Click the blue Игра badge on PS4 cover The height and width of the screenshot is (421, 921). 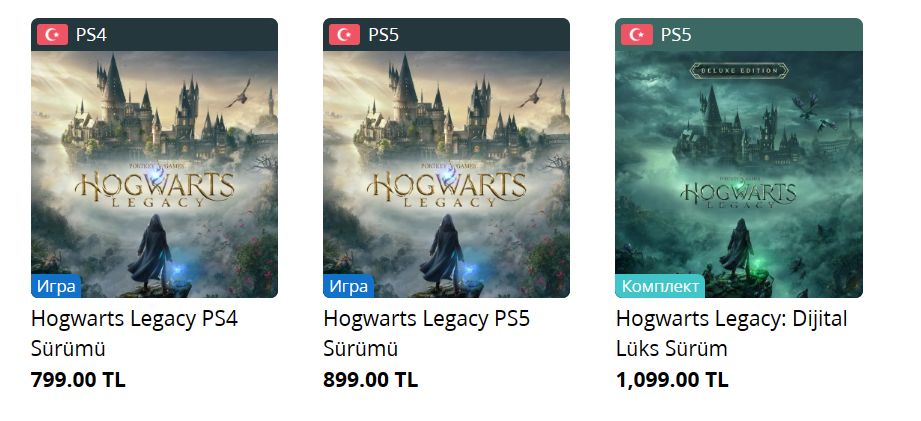tap(56, 286)
